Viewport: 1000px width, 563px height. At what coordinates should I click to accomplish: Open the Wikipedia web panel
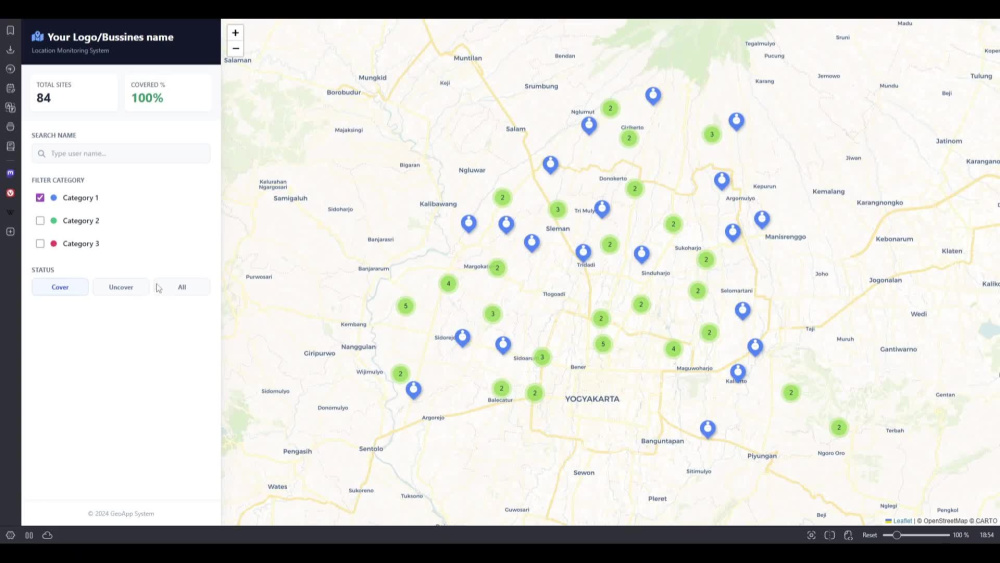pyautogui.click(x=10, y=212)
